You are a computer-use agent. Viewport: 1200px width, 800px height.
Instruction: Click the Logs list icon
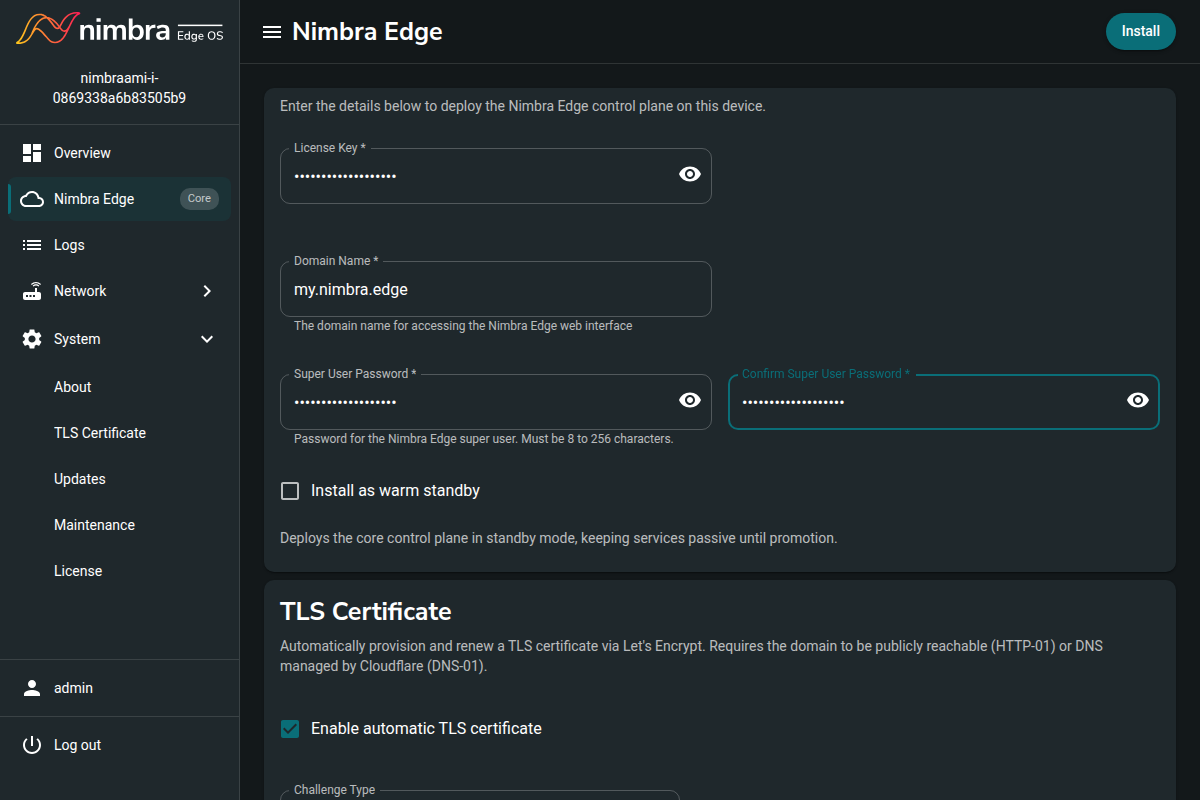(x=32, y=245)
